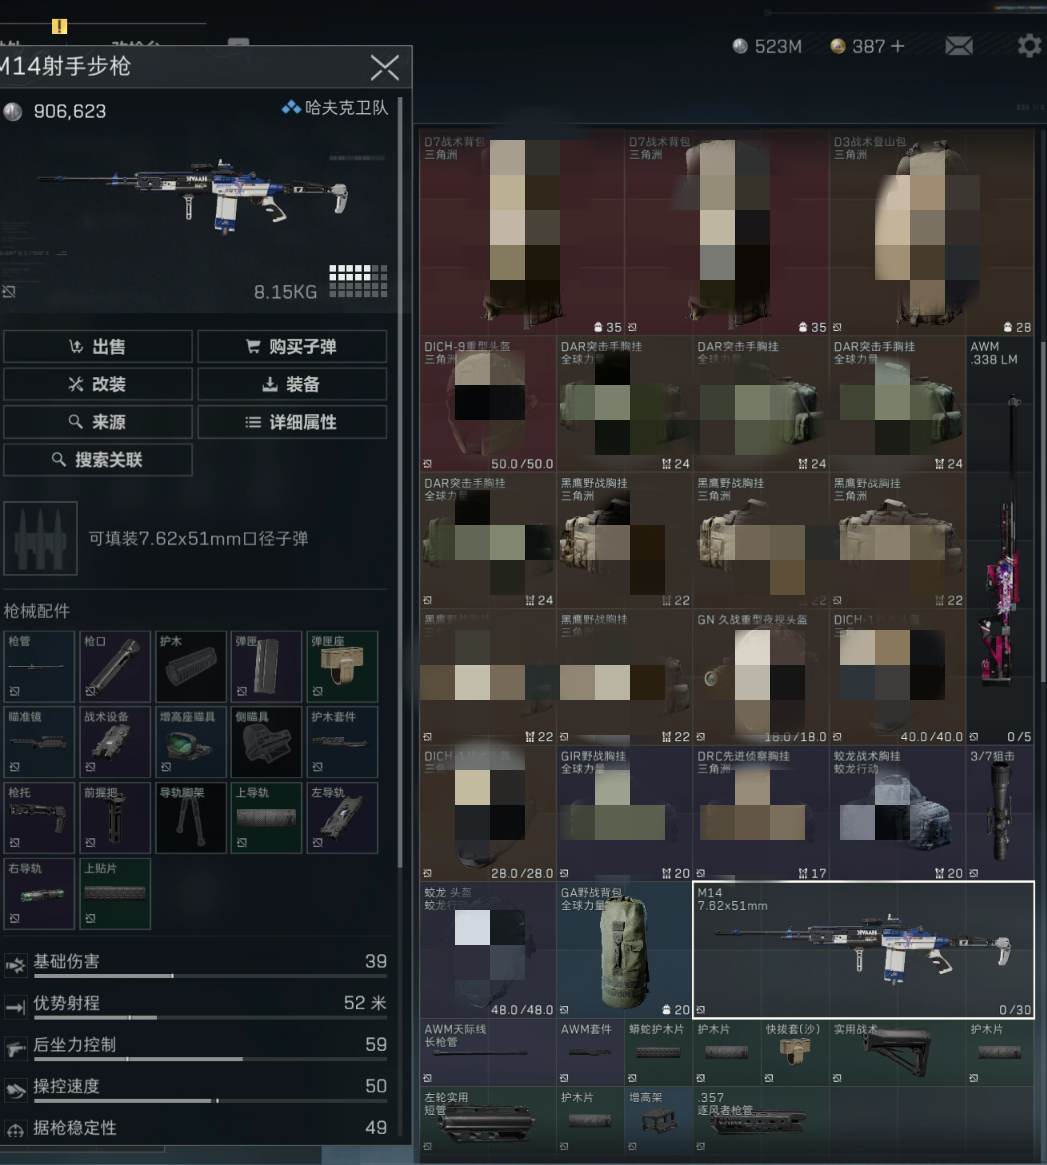Select the 右导轨 right rail slot

tap(39, 893)
